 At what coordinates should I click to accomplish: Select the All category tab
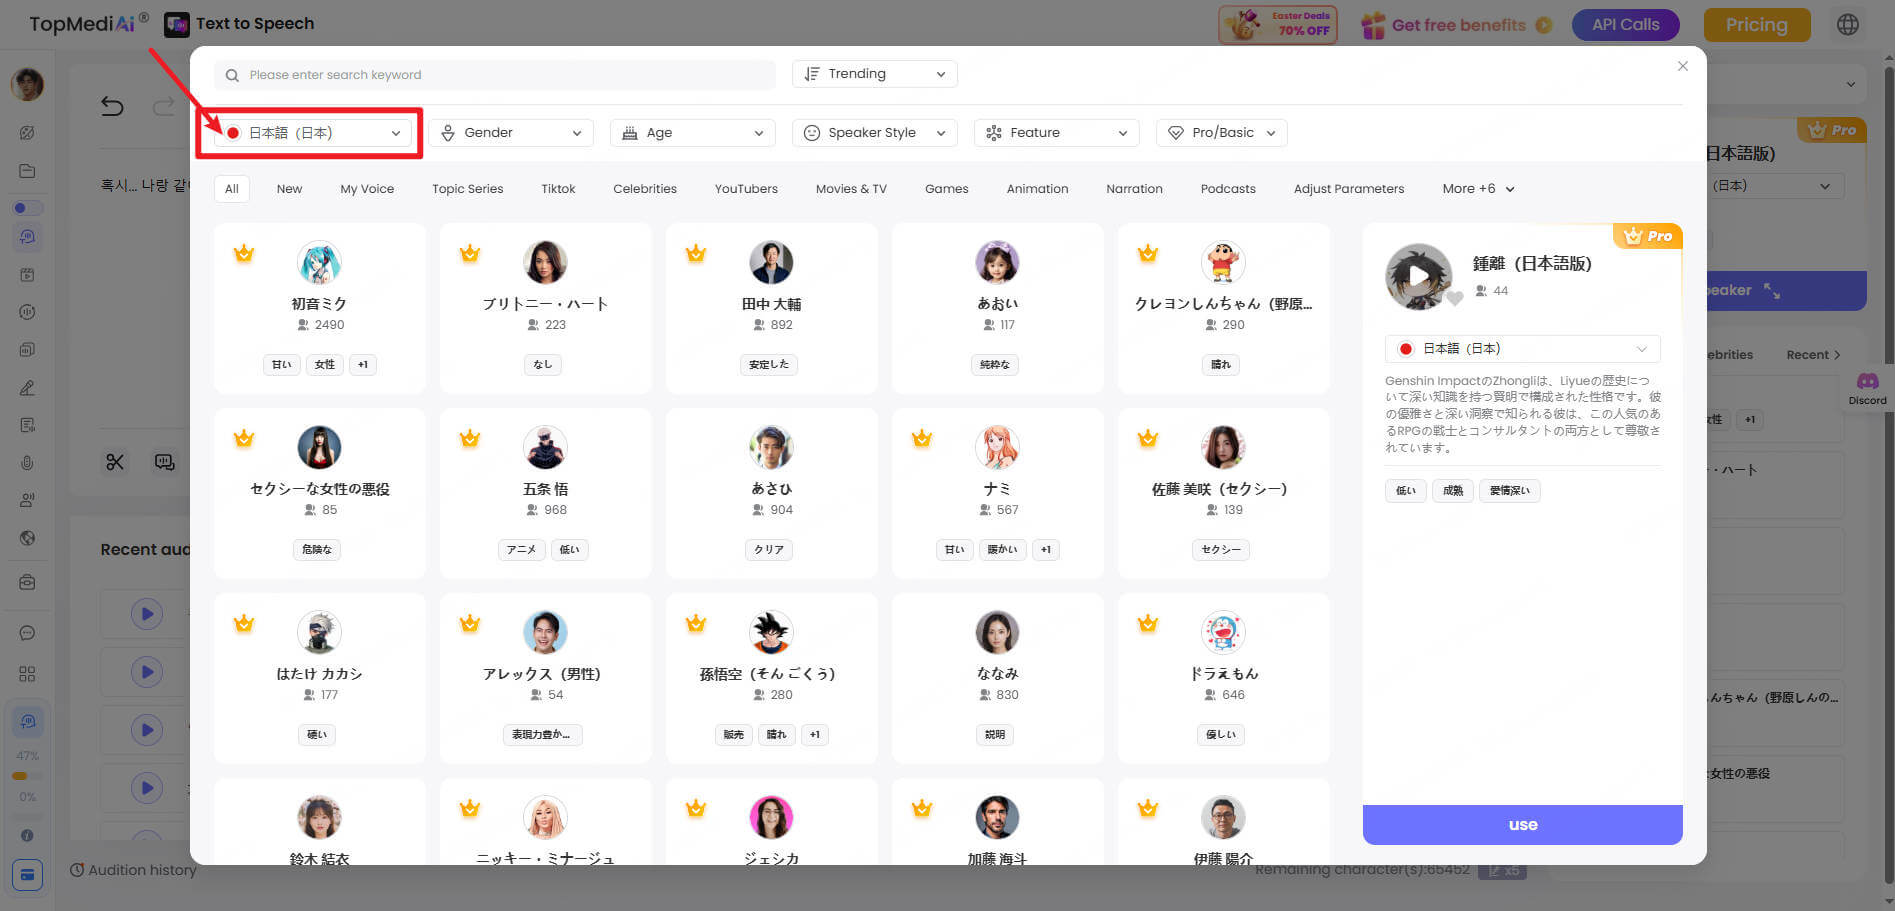[x=232, y=189]
